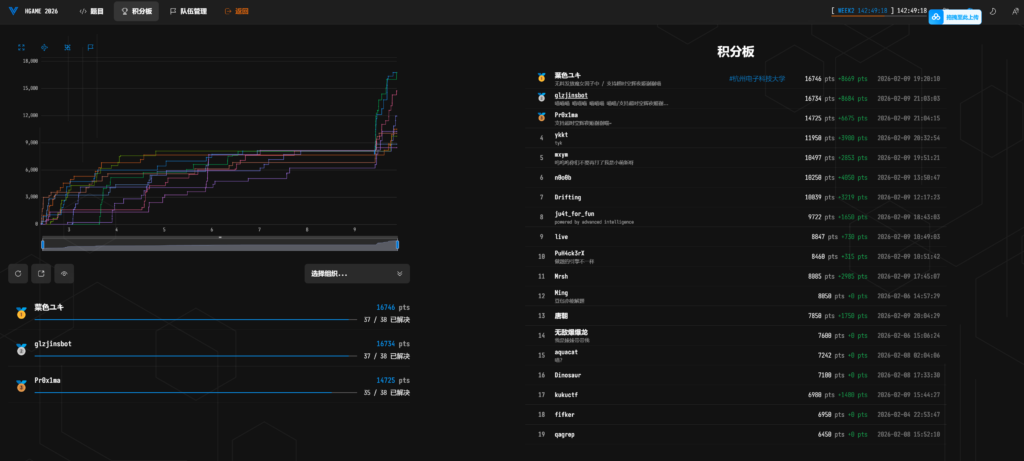The height and width of the screenshot is (461, 1024).
Task: Open team glzjinsbot in the ranking list
Action: (x=570, y=96)
